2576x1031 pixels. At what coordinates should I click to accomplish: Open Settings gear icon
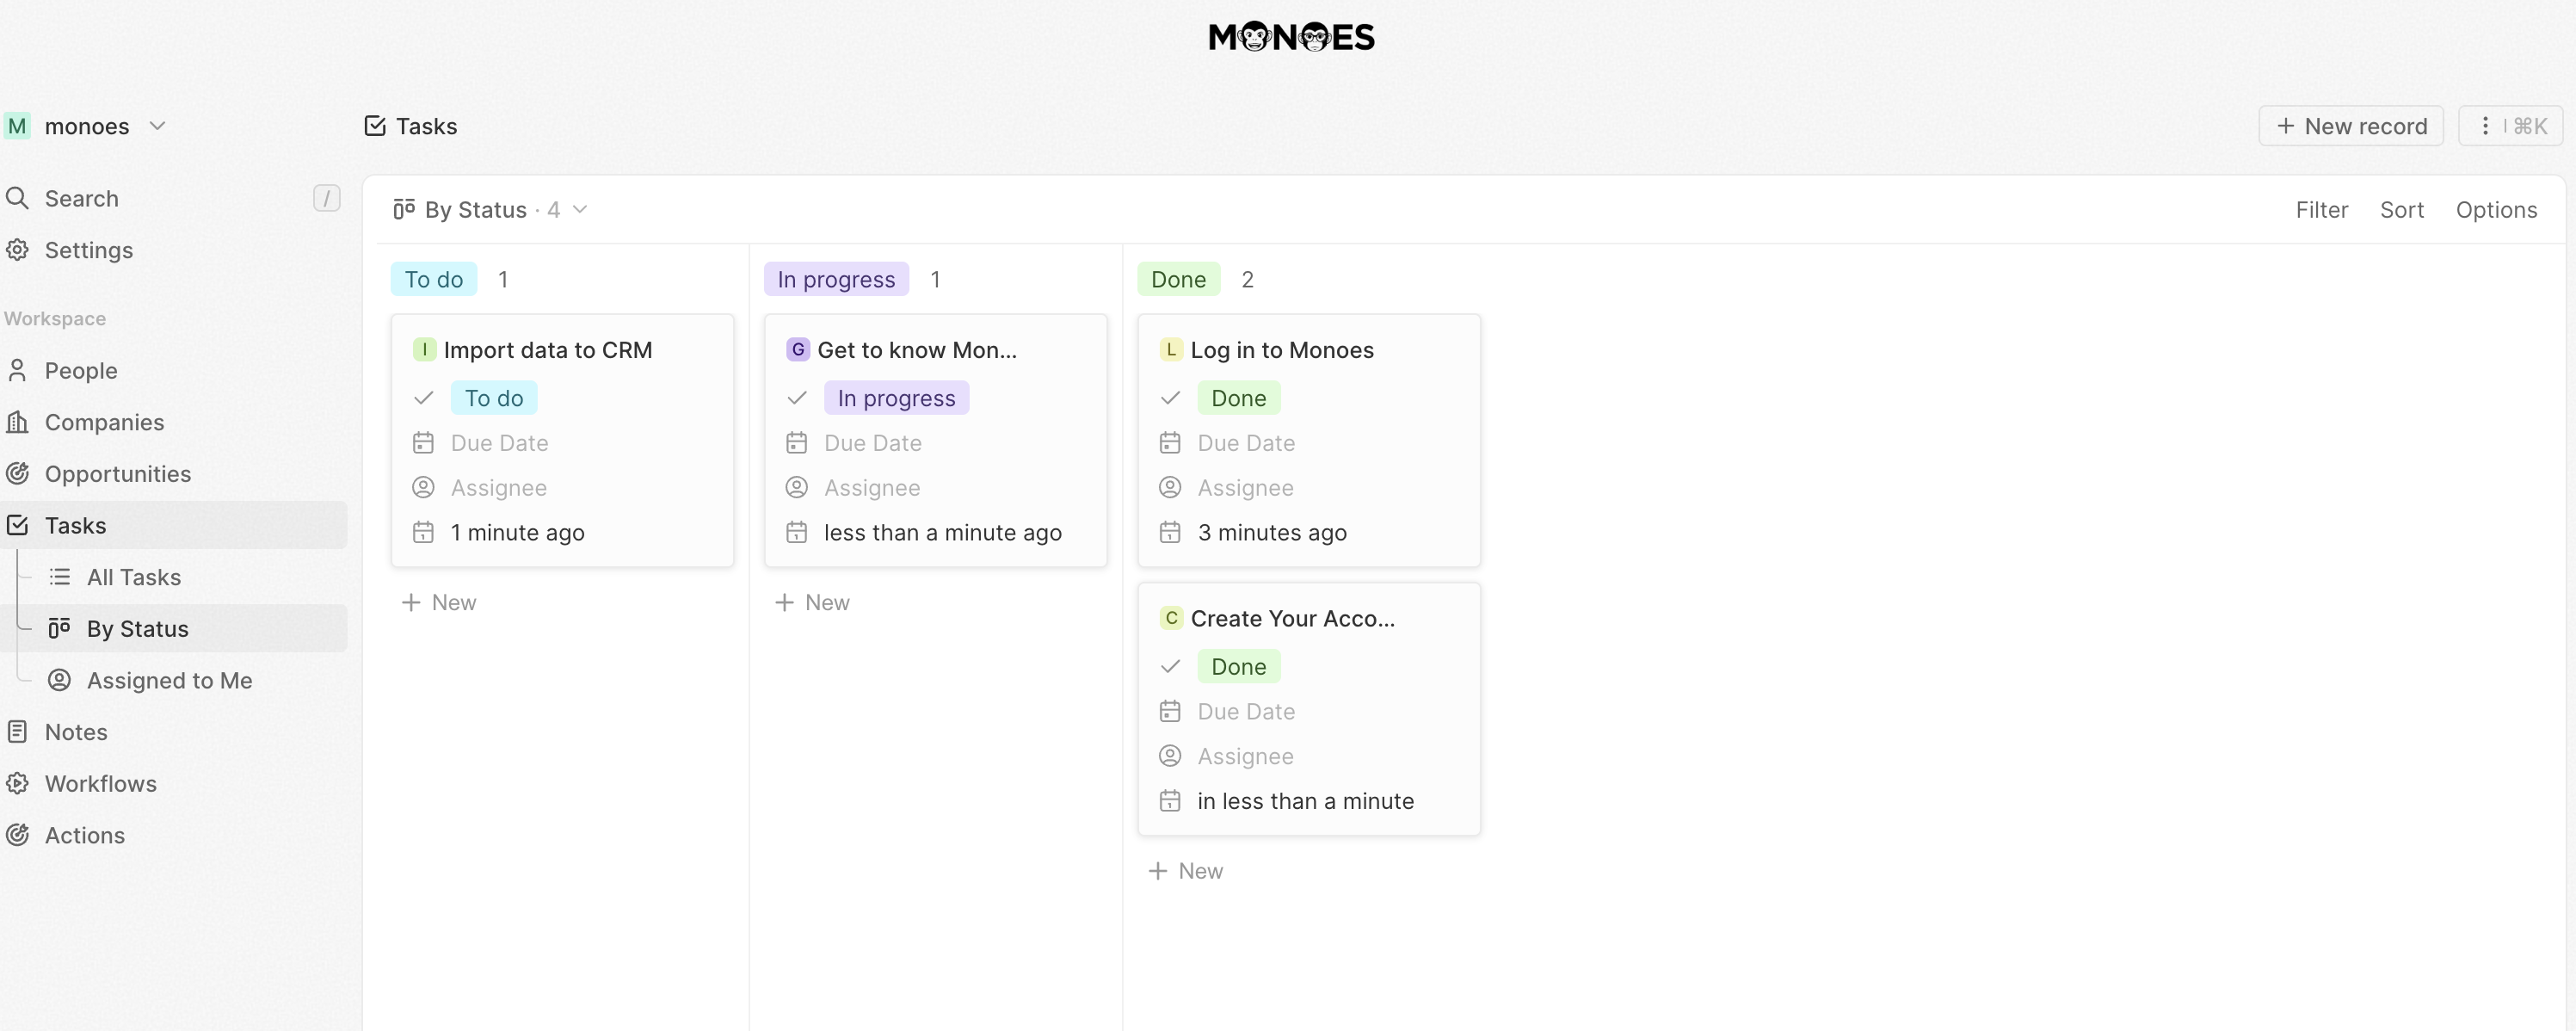pyautogui.click(x=17, y=250)
